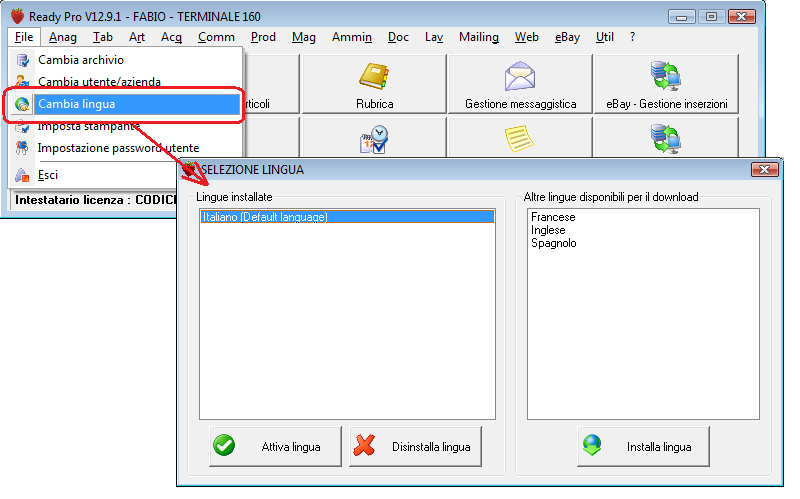Open the Mailing menu
The image size is (800, 499).
479,37
